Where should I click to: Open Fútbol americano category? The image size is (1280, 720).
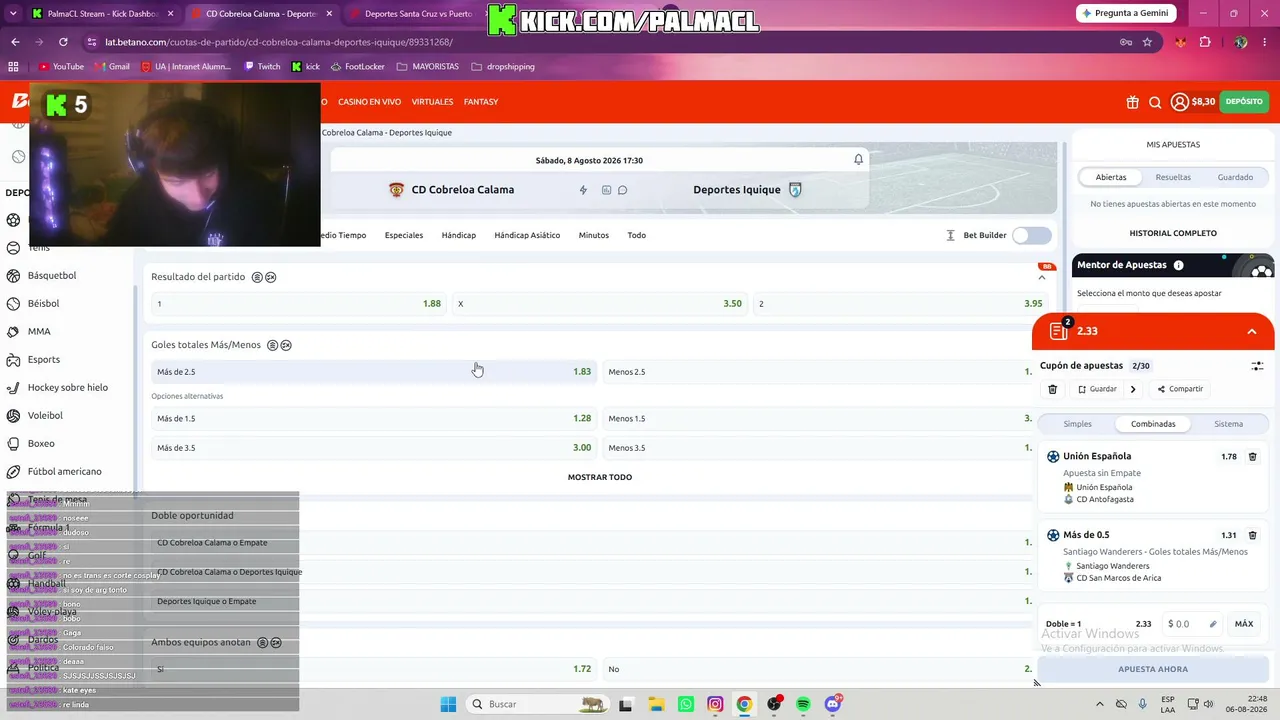pyautogui.click(x=65, y=472)
